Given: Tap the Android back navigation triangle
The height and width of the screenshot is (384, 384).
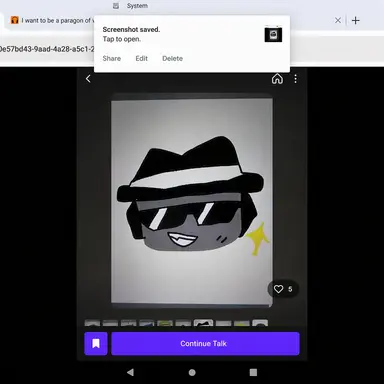Looking at the screenshot, I should click(x=130, y=372).
